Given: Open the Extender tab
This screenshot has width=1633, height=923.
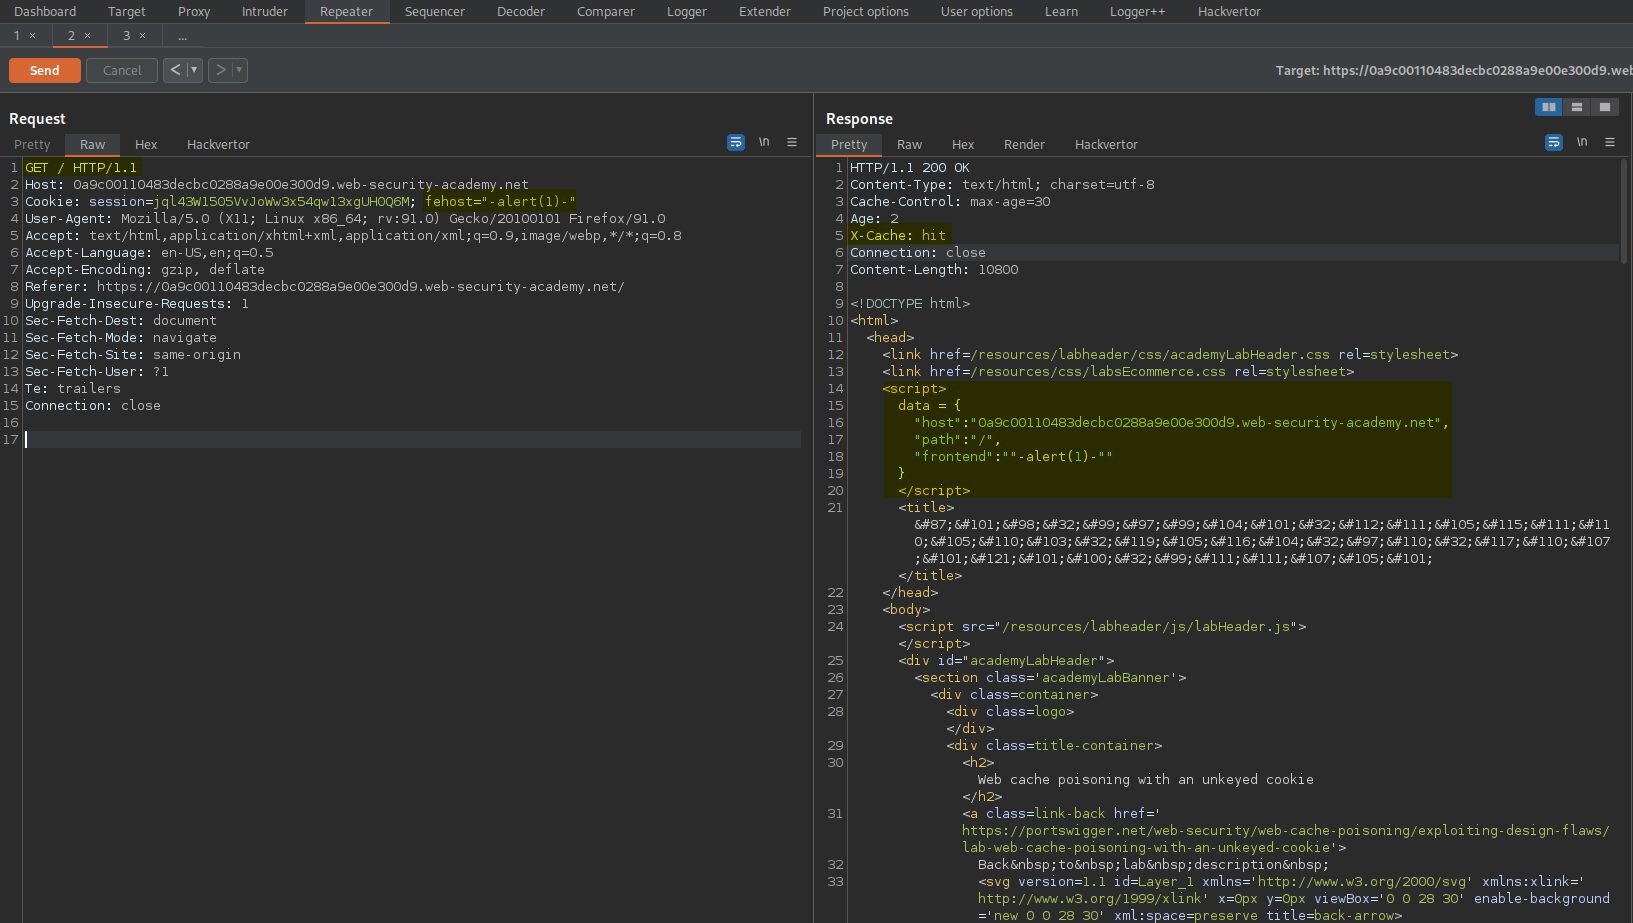Looking at the screenshot, I should point(765,12).
